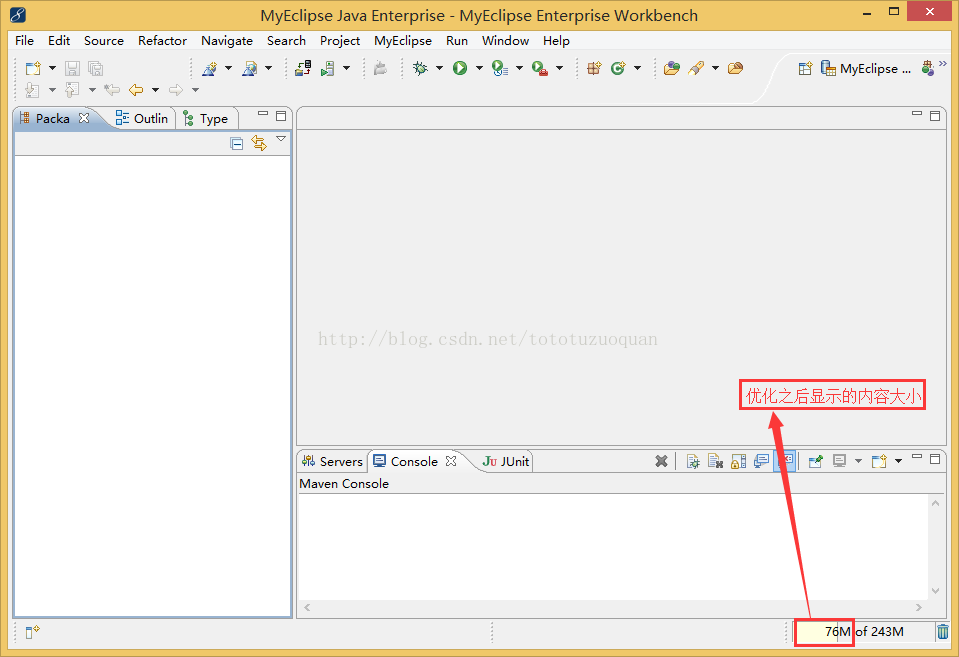Viewport: 959px width, 657px height.
Task: Open the Window menu
Action: click(x=505, y=40)
